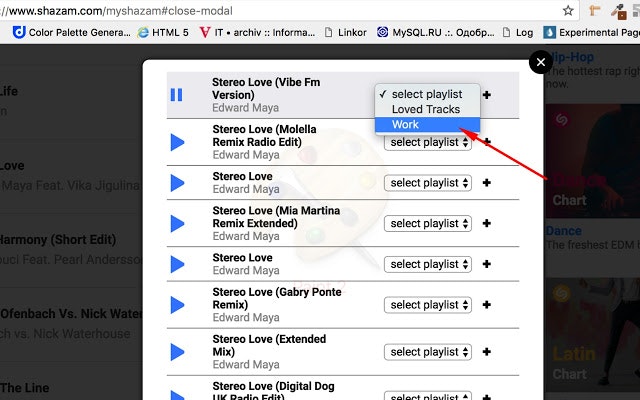The image size is (640, 400).
Task: Play Stereo Love (Gabry Ponte Remix)
Action: (x=178, y=304)
